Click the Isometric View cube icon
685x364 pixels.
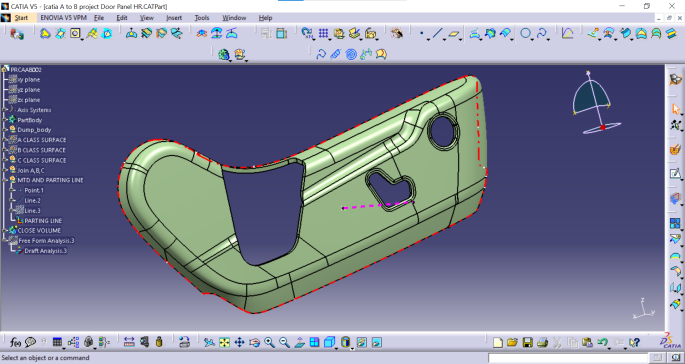point(329,342)
